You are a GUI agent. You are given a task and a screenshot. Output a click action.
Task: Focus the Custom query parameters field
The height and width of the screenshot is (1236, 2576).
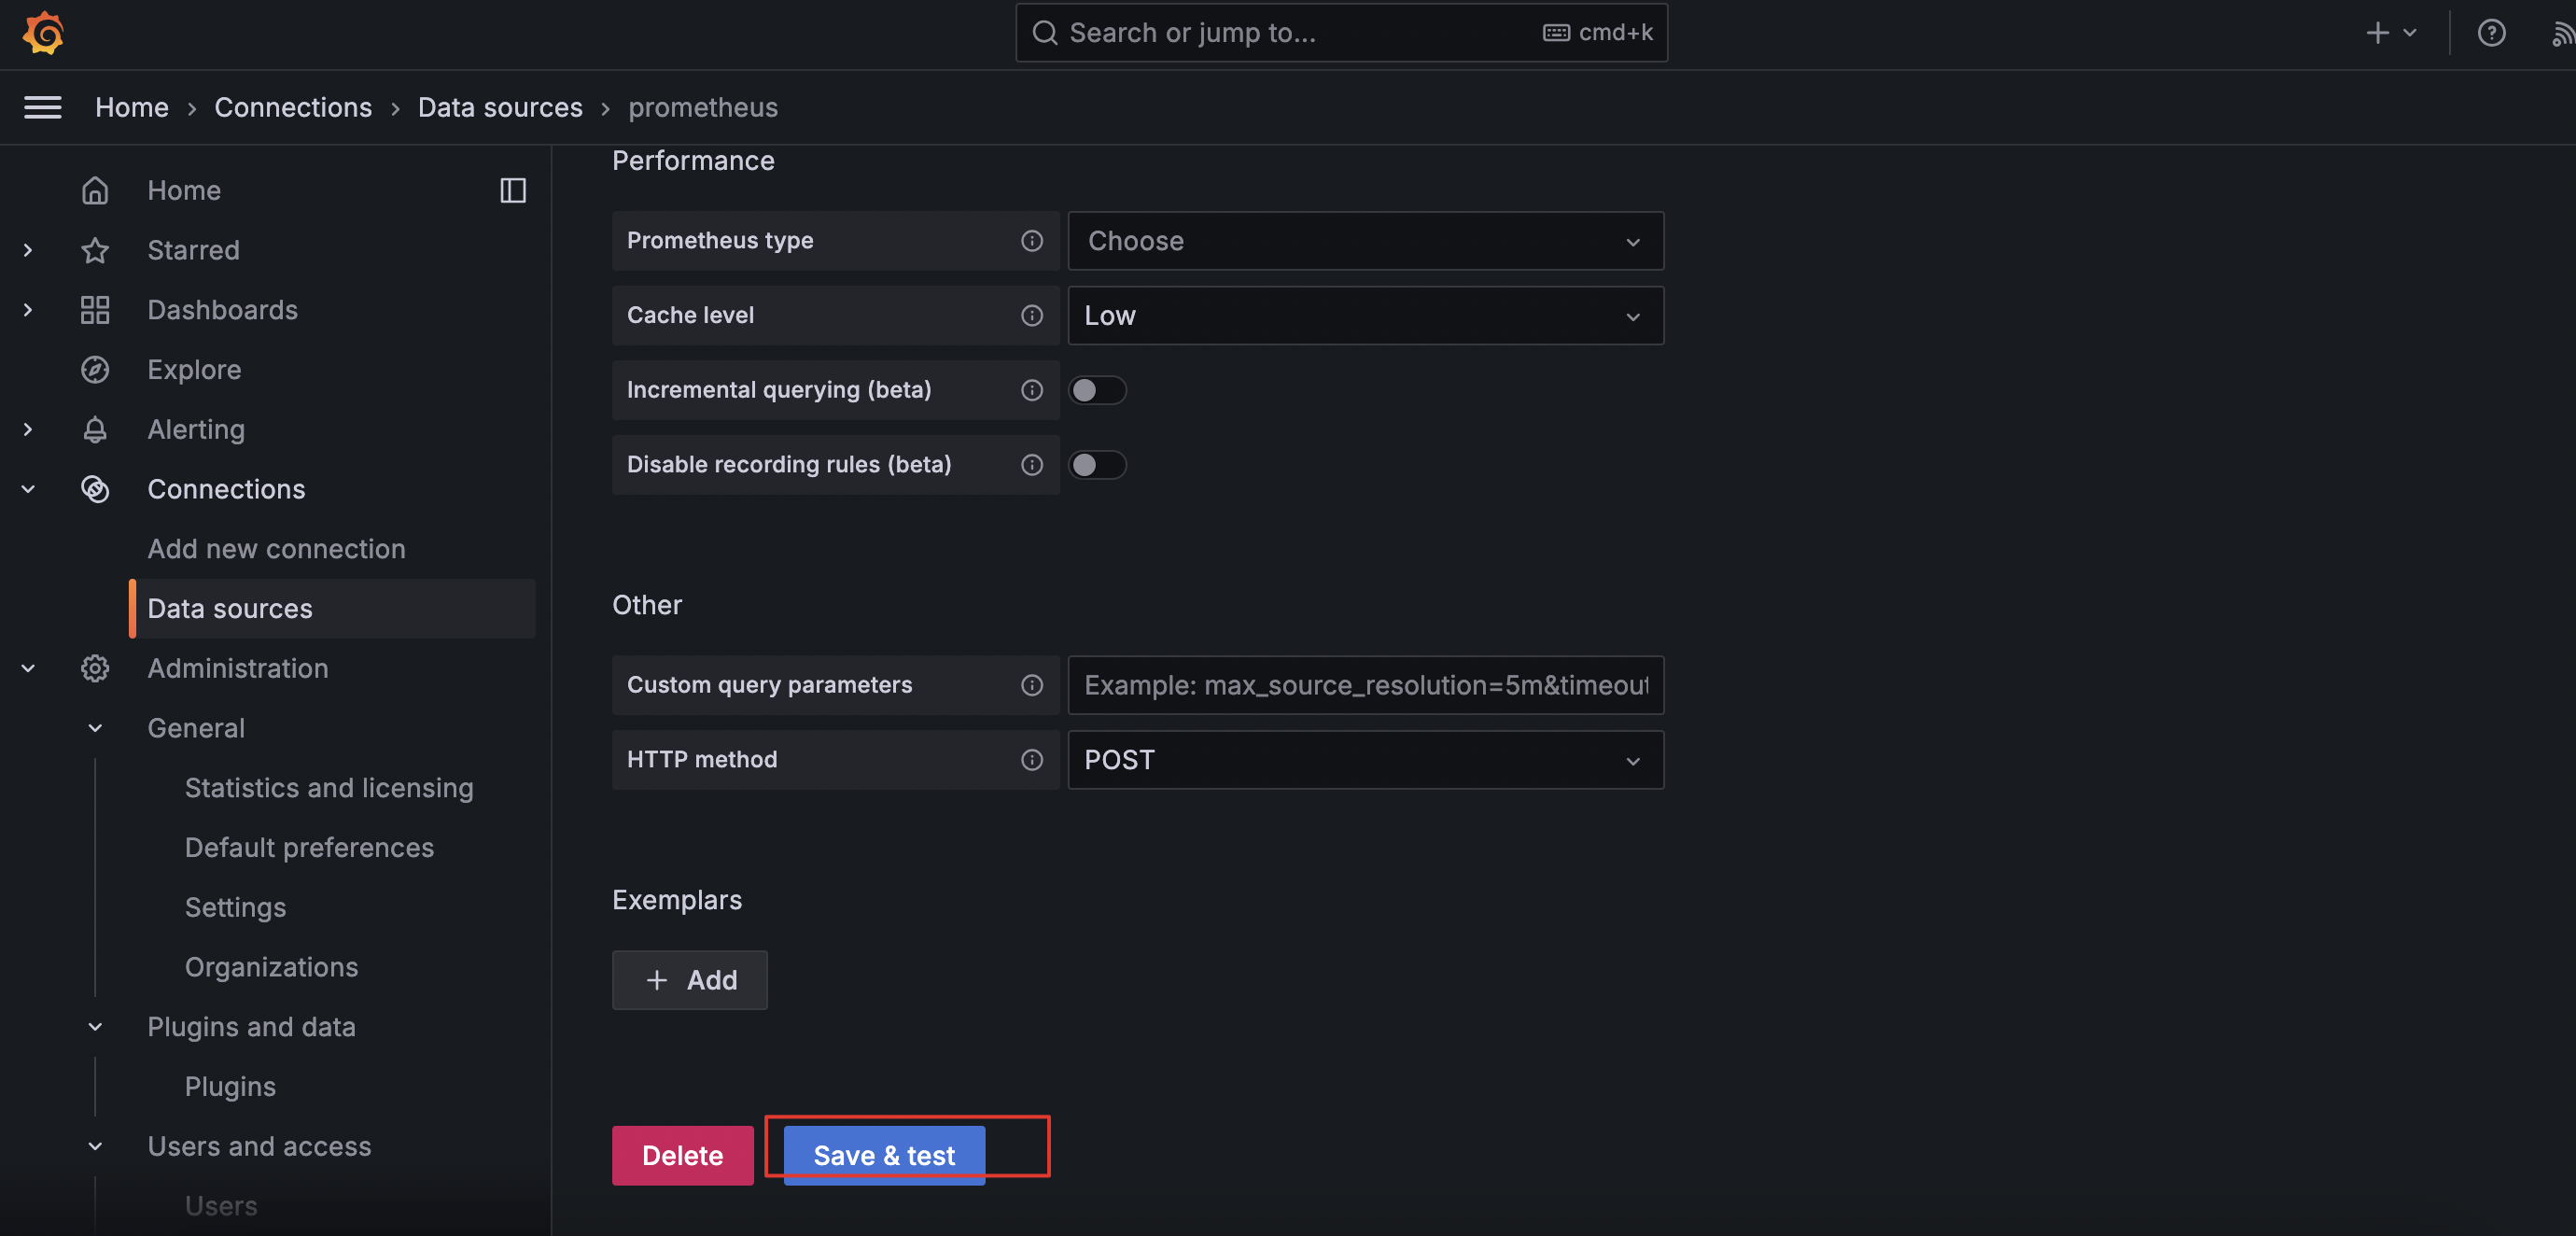coord(1364,685)
